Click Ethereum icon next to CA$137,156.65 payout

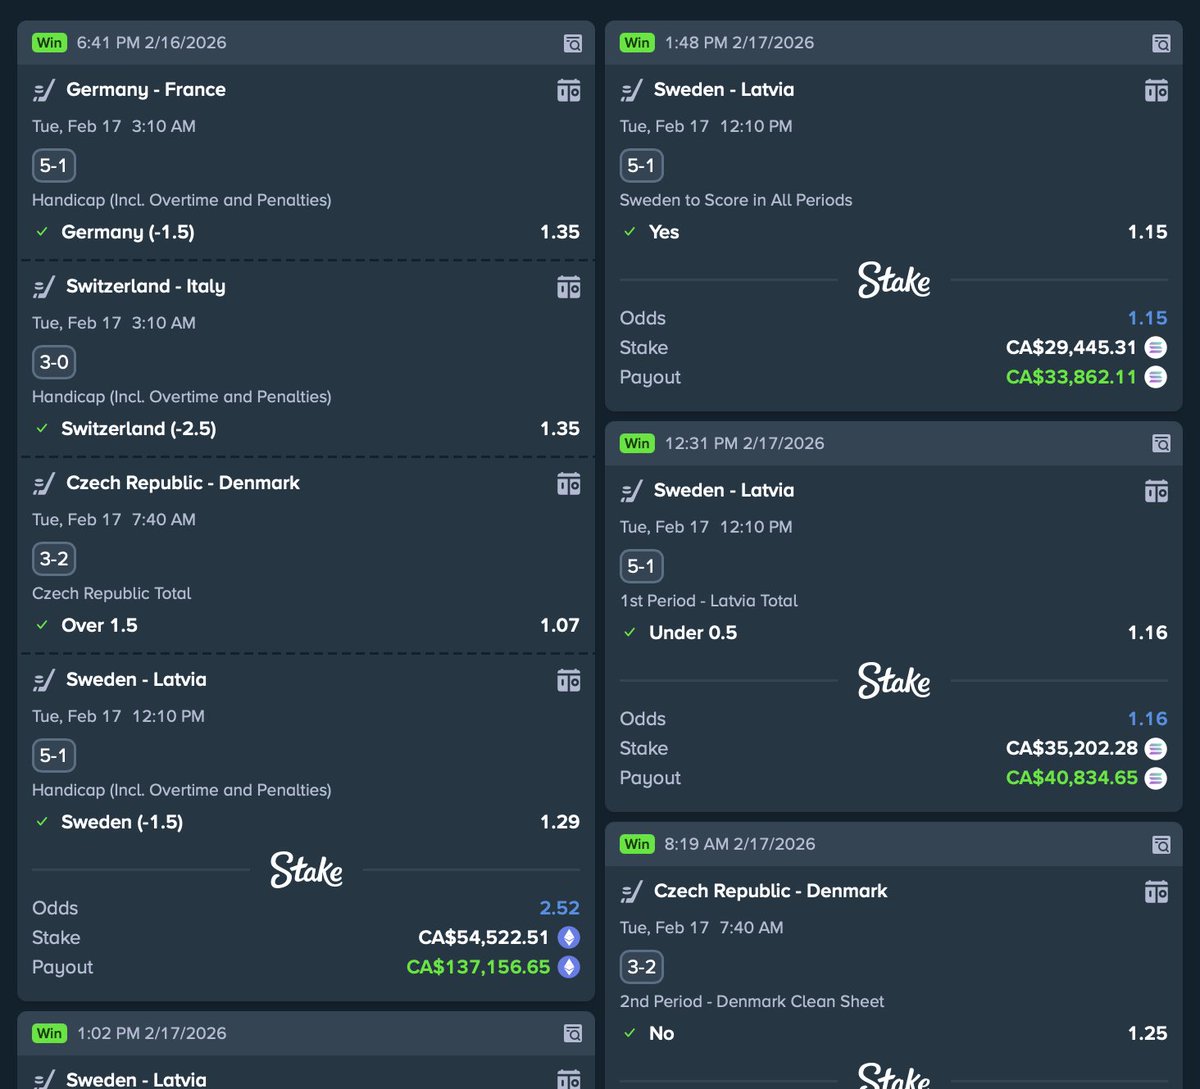click(x=568, y=967)
